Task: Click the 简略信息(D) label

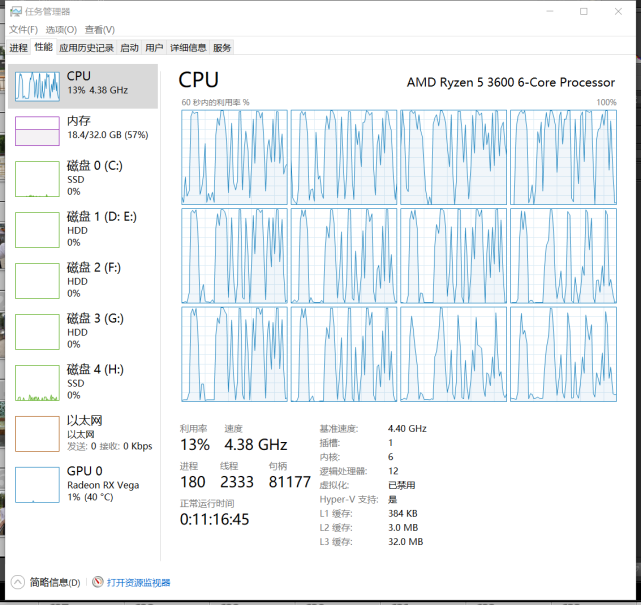Action: point(55,582)
